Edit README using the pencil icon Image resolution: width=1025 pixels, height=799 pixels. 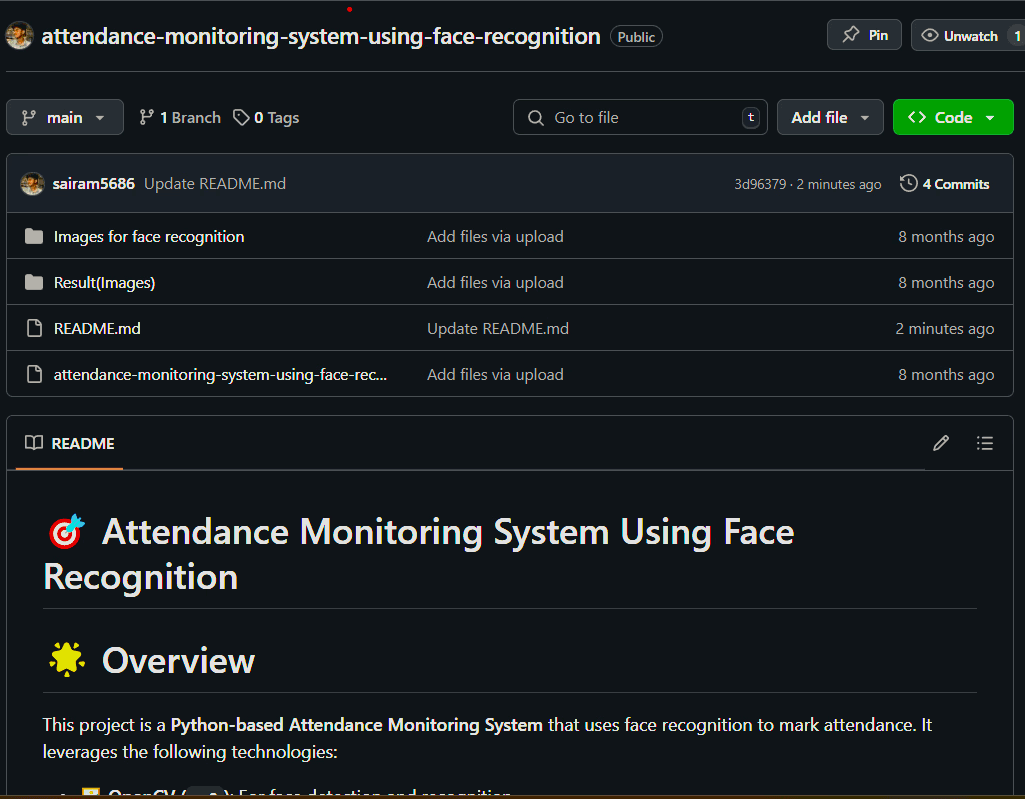pyautogui.click(x=941, y=443)
